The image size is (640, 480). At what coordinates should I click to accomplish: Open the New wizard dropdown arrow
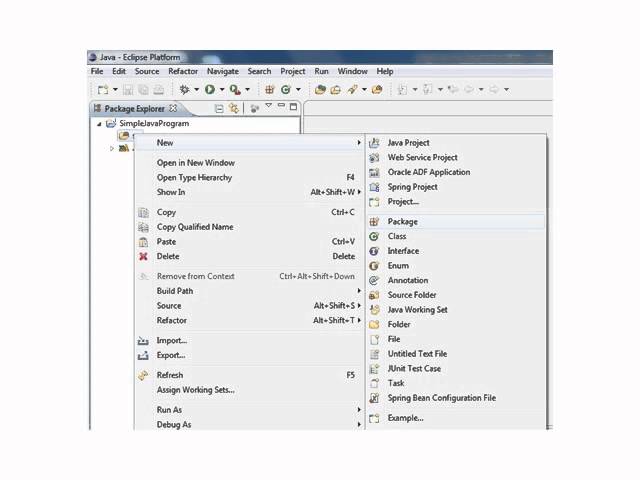pos(116,89)
